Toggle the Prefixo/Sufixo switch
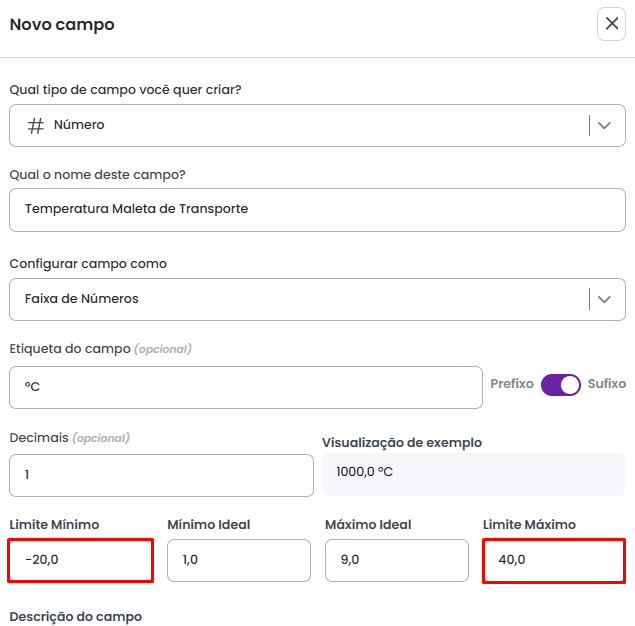 tap(561, 385)
